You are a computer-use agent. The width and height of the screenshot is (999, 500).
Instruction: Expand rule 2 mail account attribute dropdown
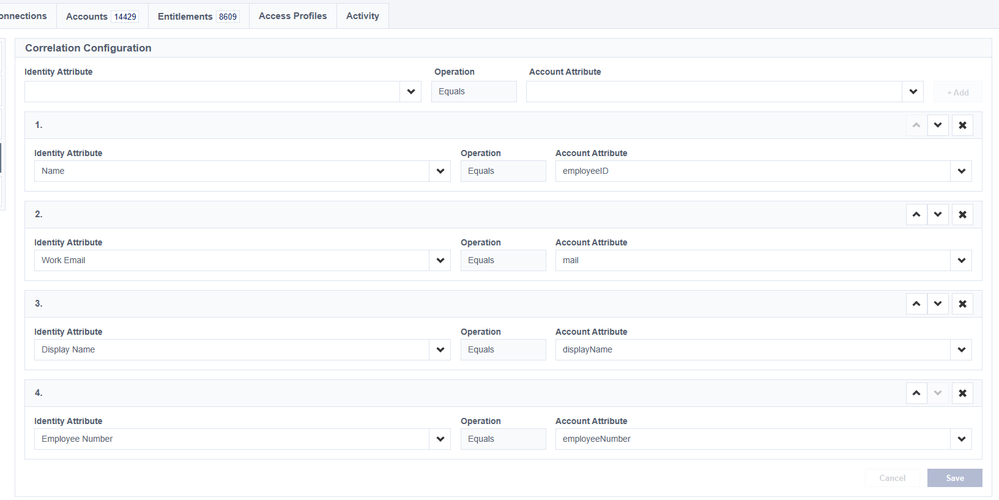click(x=961, y=260)
